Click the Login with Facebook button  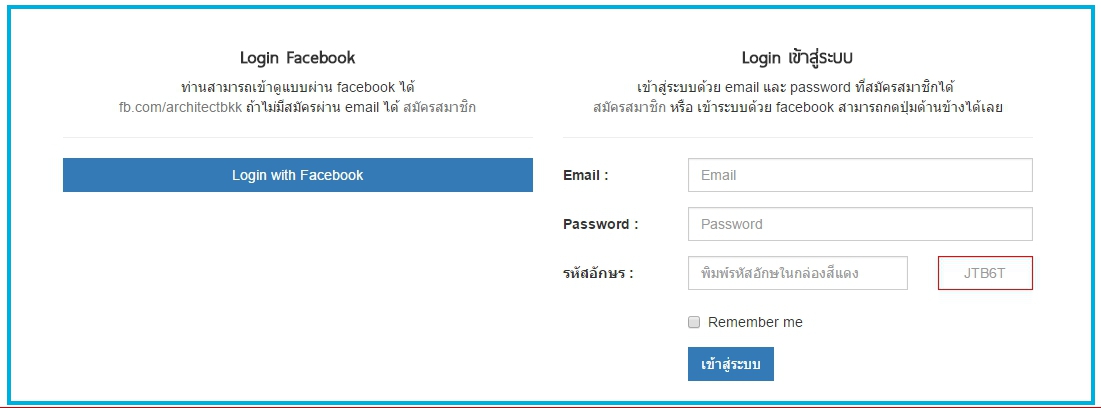click(297, 175)
